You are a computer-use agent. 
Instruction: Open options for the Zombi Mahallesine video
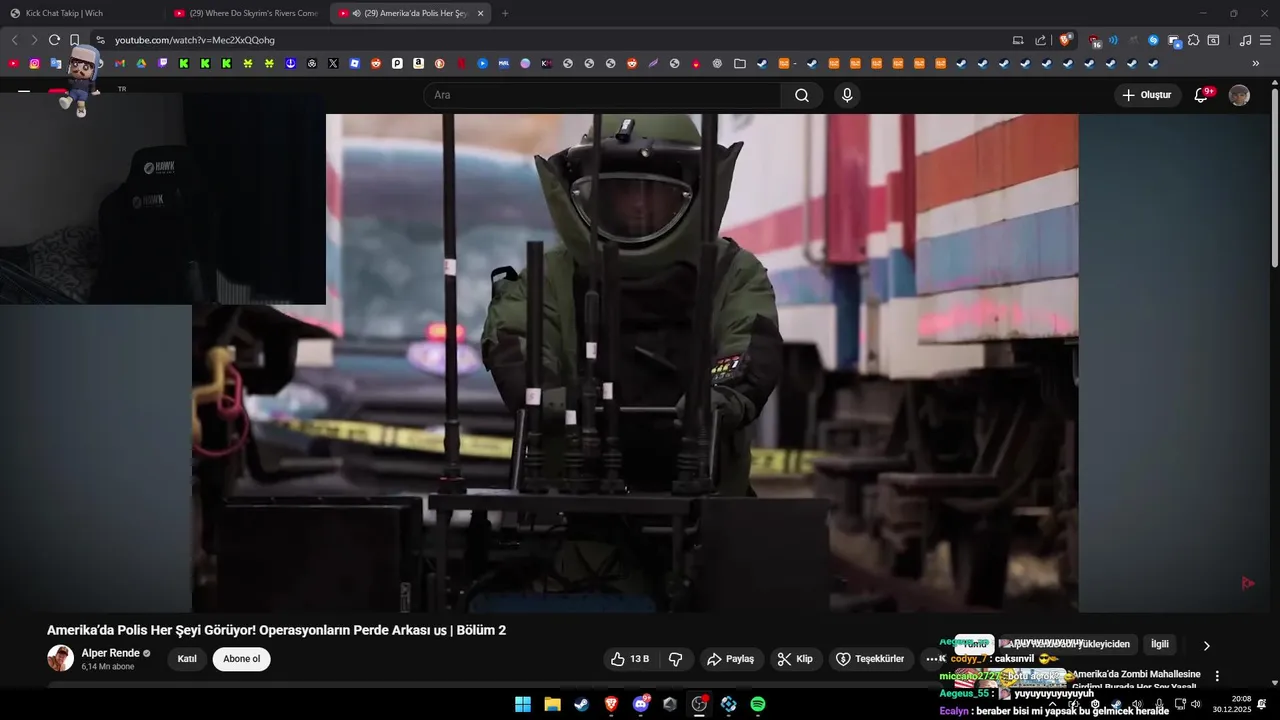[1217, 676]
